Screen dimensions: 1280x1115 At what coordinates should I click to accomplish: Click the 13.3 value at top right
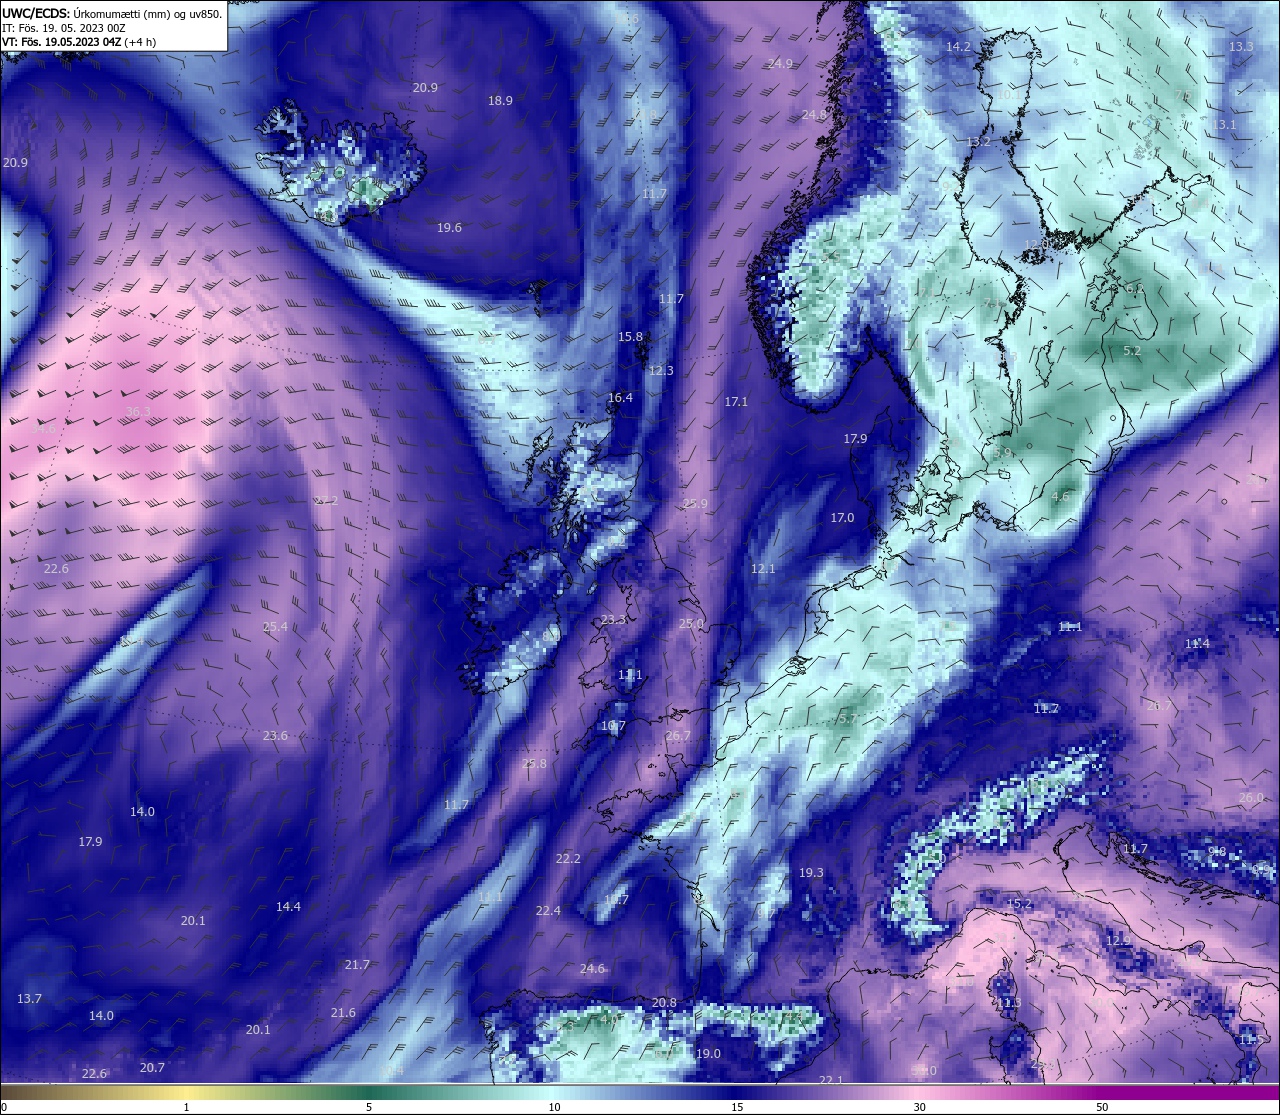[x=1241, y=47]
